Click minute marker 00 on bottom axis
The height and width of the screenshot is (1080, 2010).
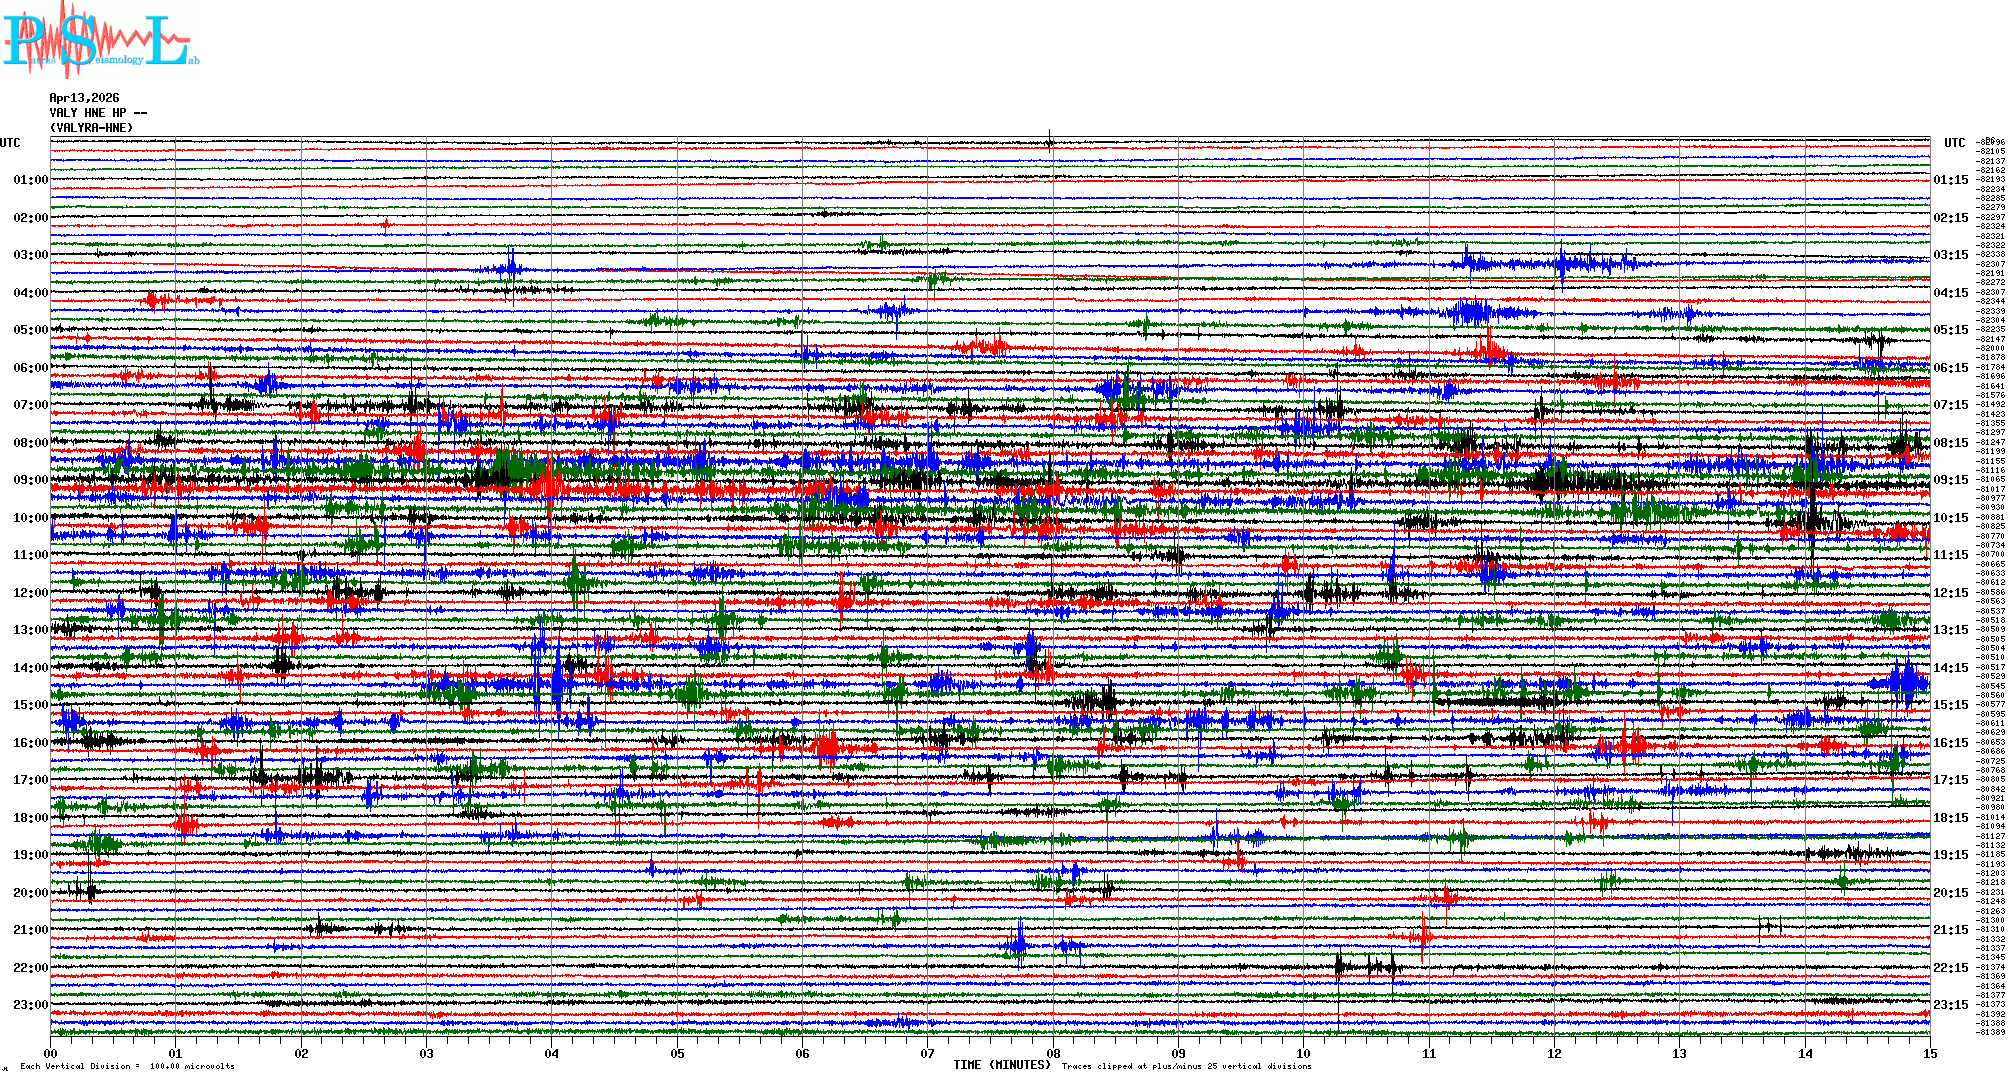51,1053
